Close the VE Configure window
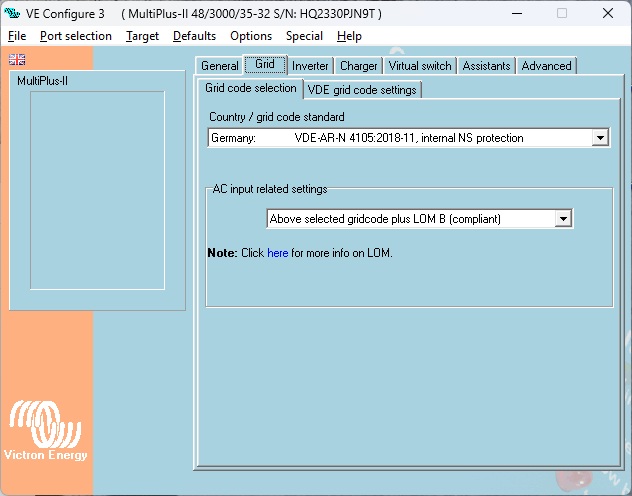 click(608, 14)
